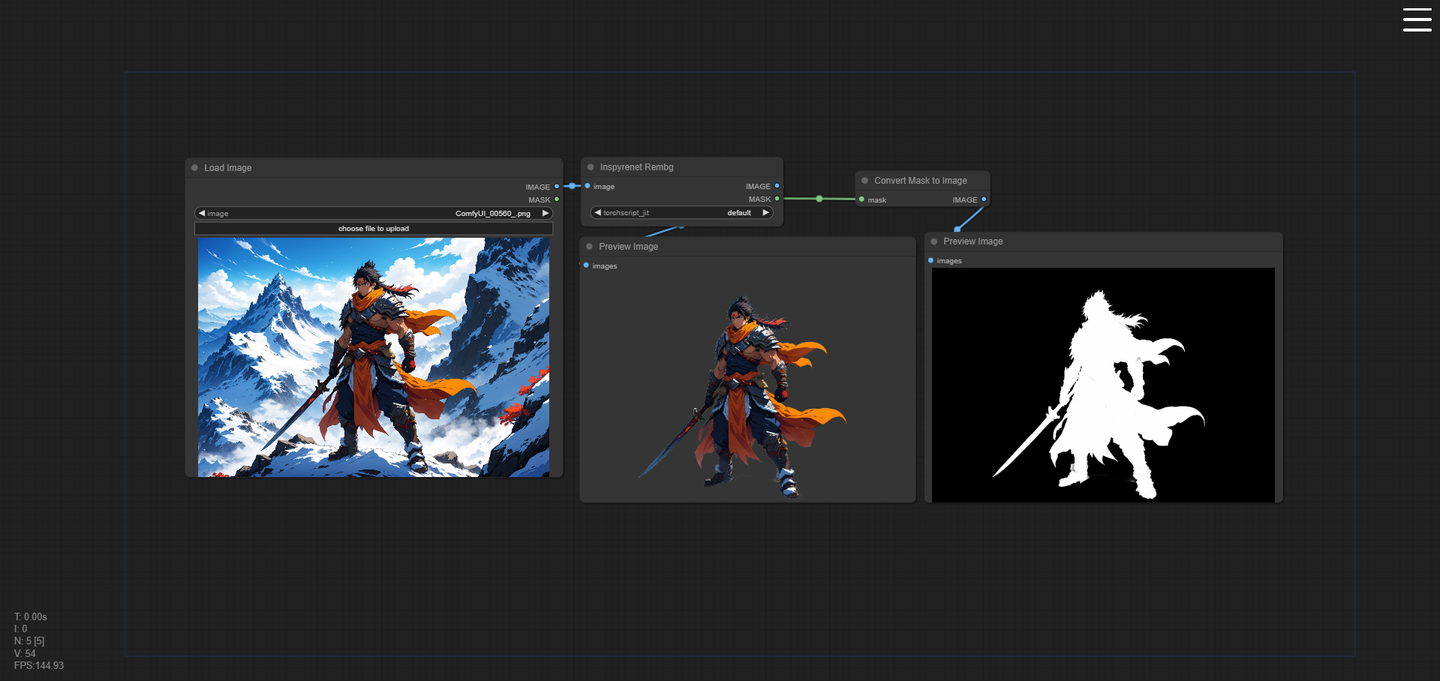Collapse the Inspyrenet Rembg node via its dot
The height and width of the screenshot is (681, 1440).
[591, 167]
